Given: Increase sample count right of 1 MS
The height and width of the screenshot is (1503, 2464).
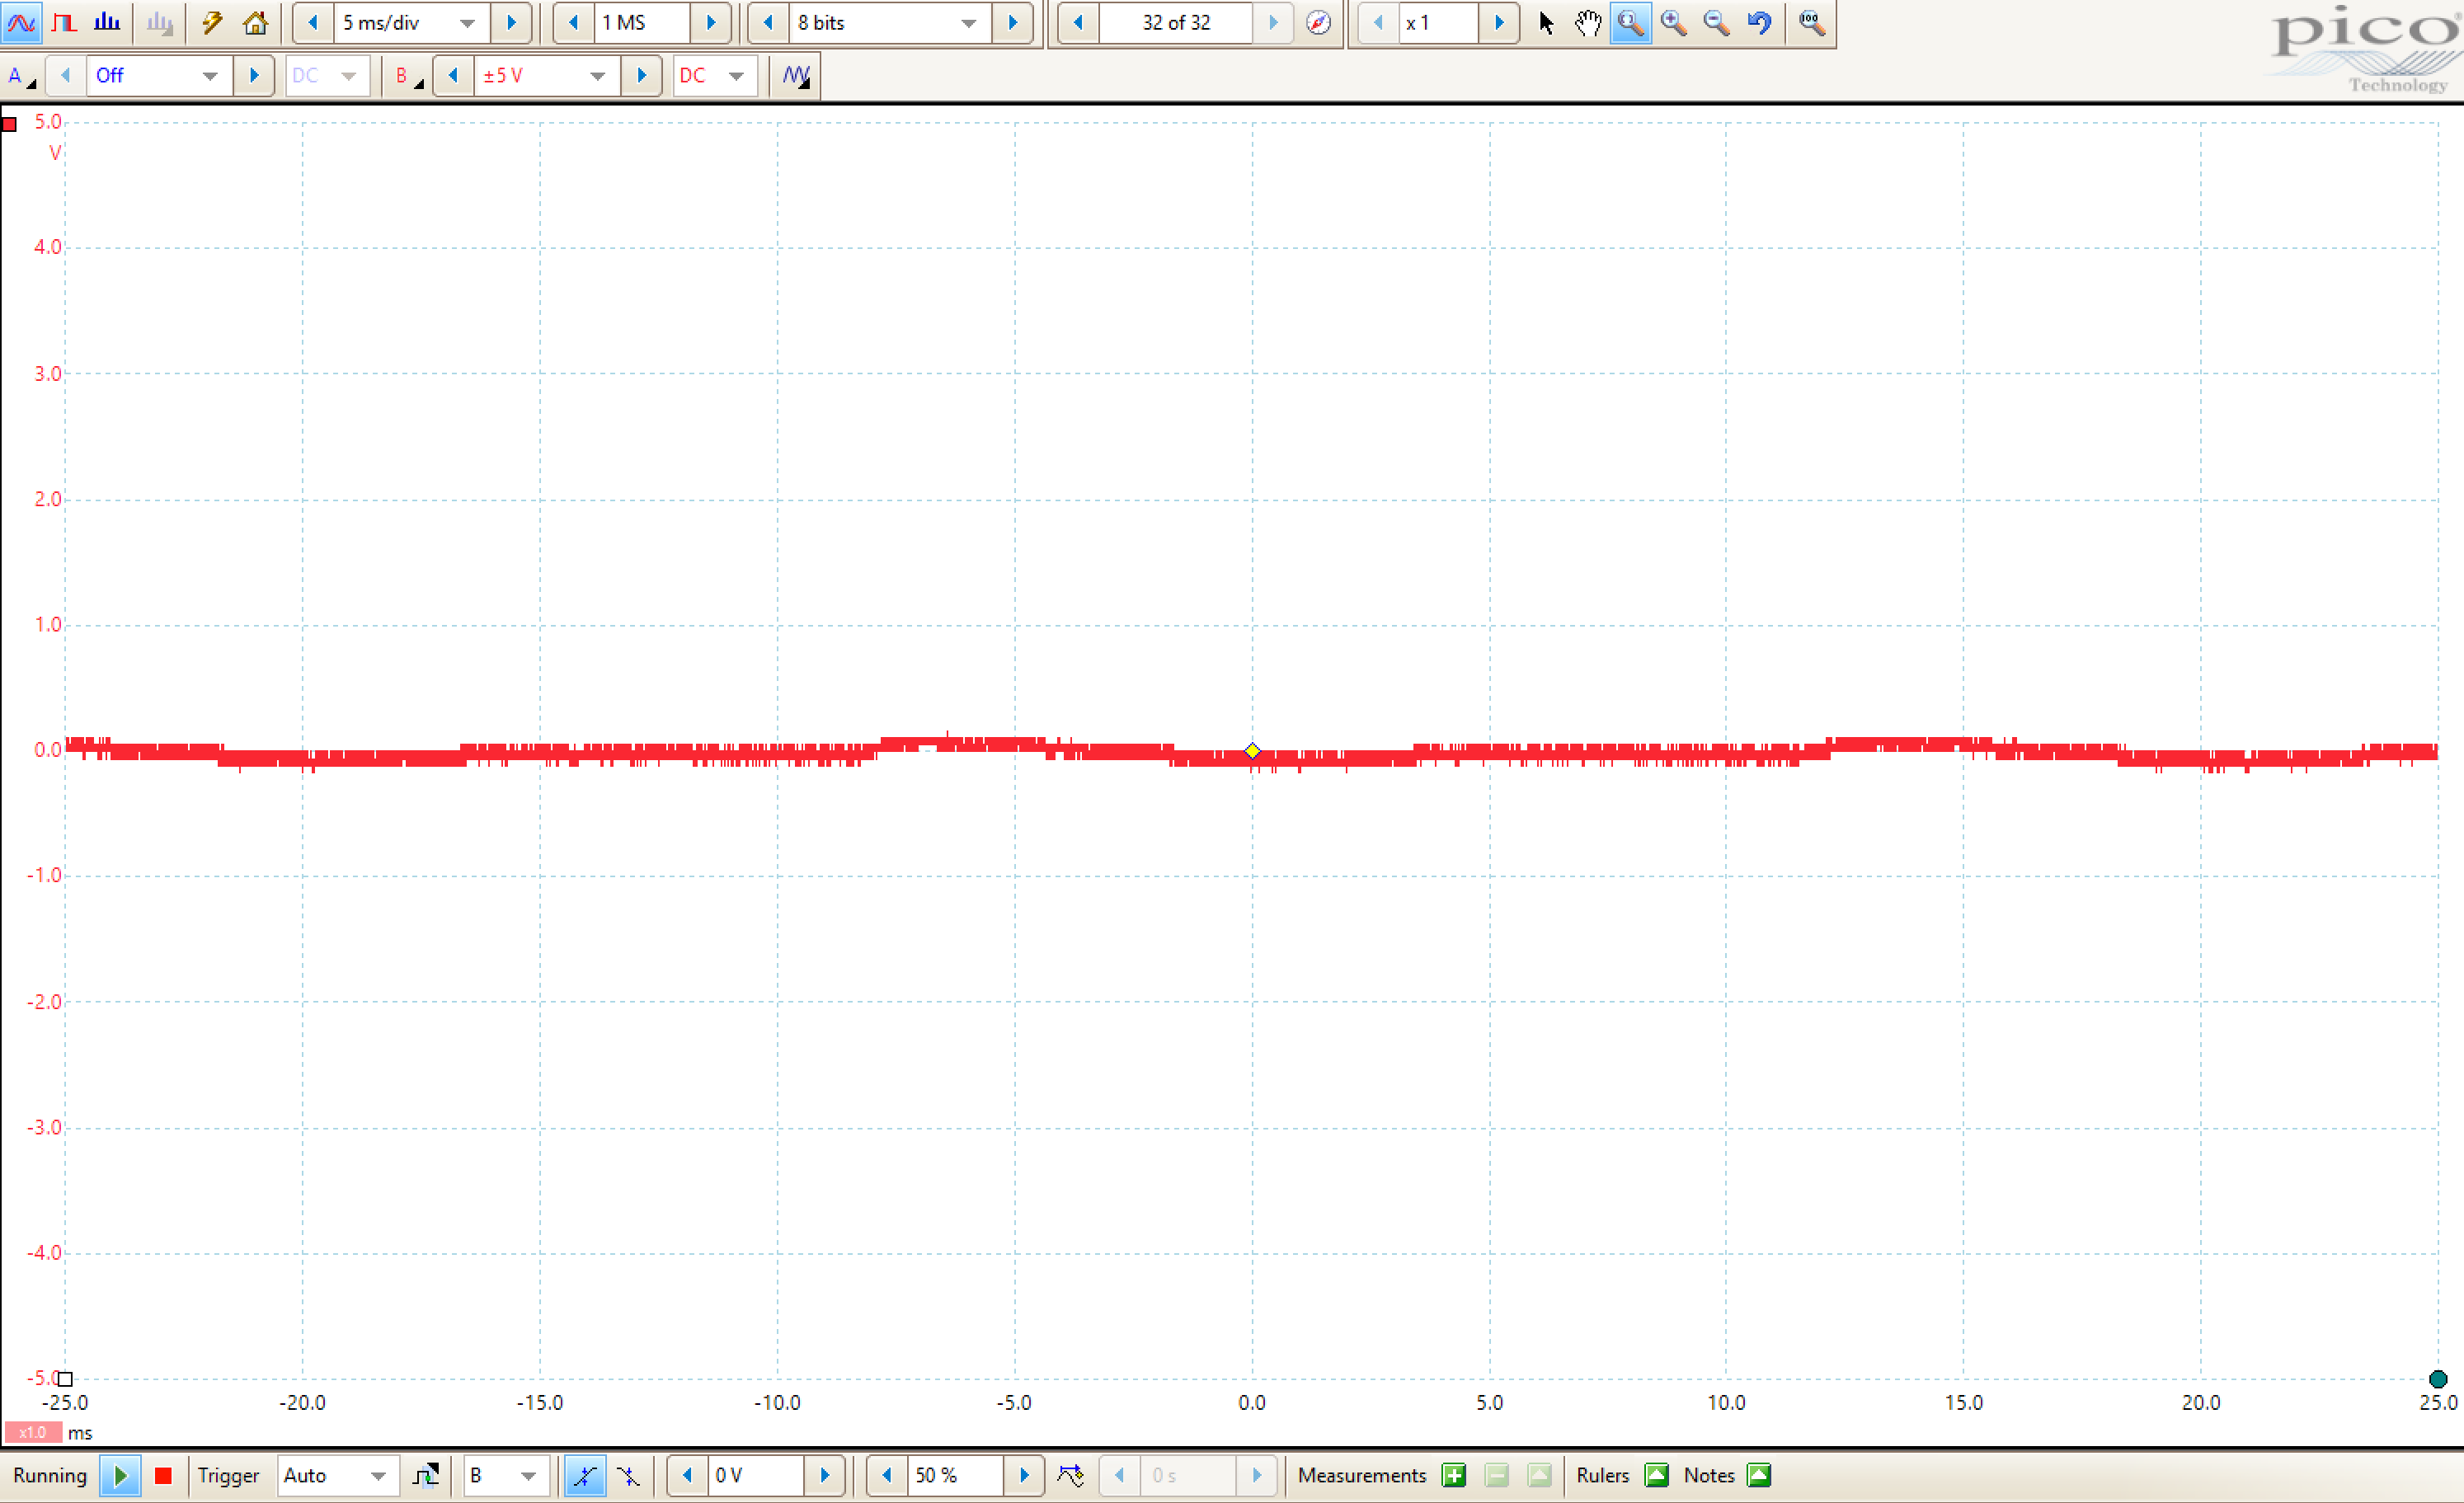Looking at the screenshot, I should 711,22.
